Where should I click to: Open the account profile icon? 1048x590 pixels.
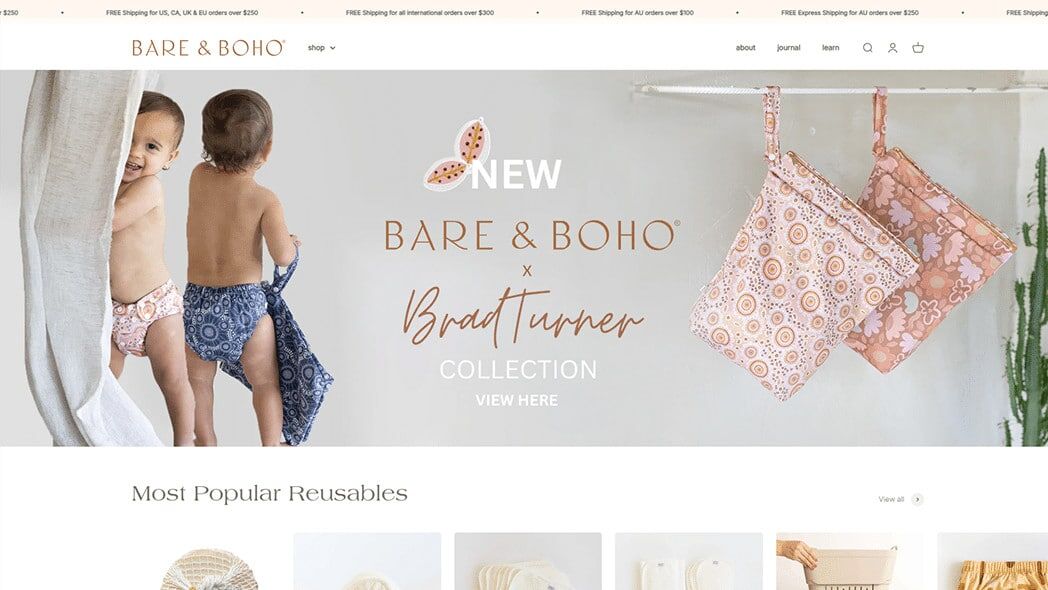coord(892,48)
